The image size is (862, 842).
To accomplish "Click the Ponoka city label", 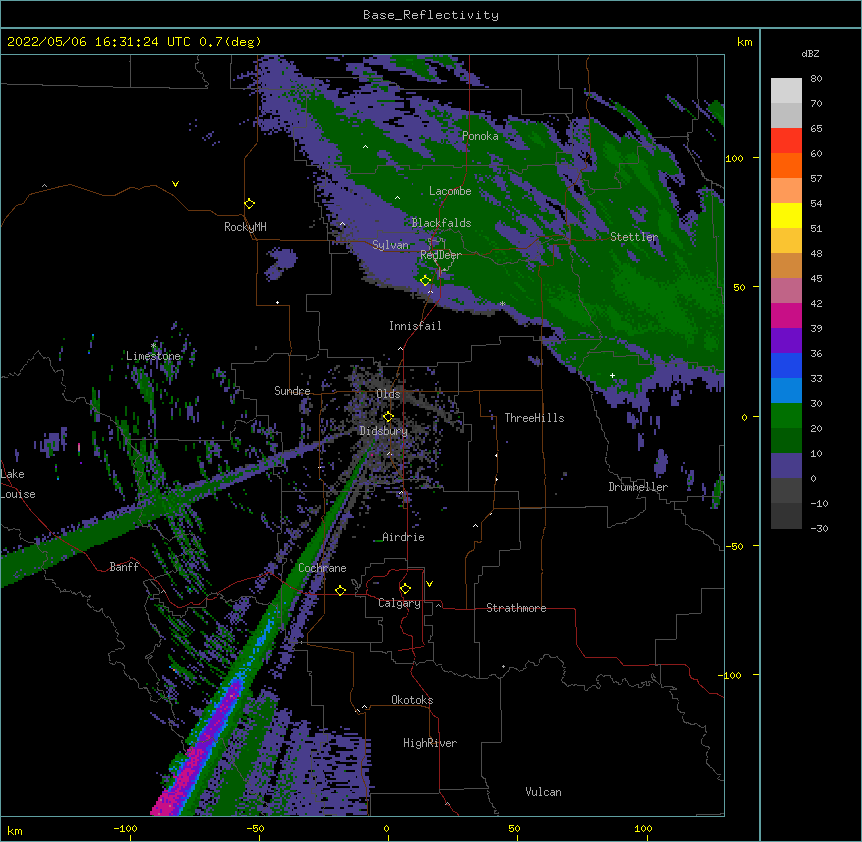I will [x=480, y=136].
